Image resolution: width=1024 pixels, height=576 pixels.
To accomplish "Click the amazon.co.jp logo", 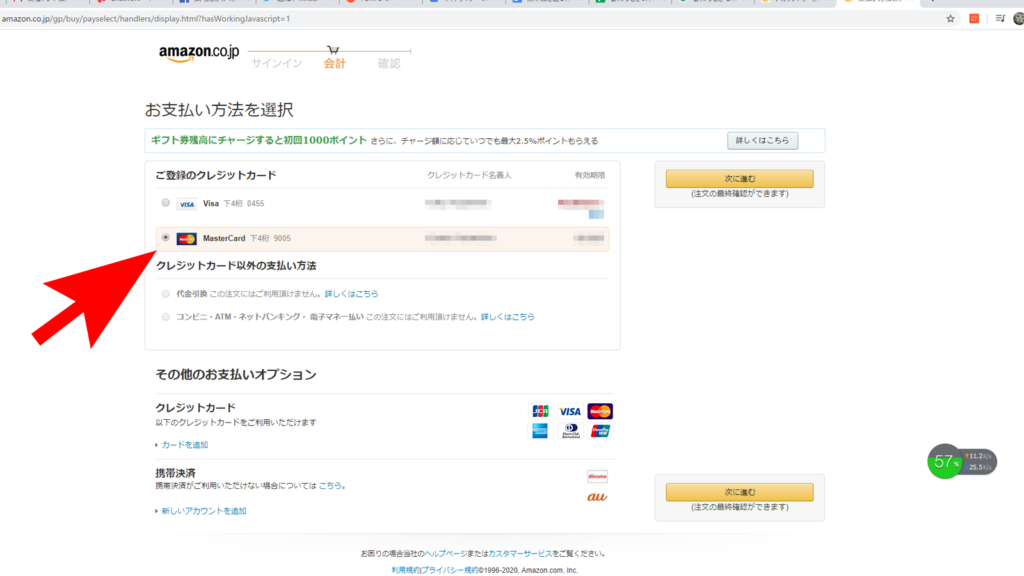I will point(199,53).
